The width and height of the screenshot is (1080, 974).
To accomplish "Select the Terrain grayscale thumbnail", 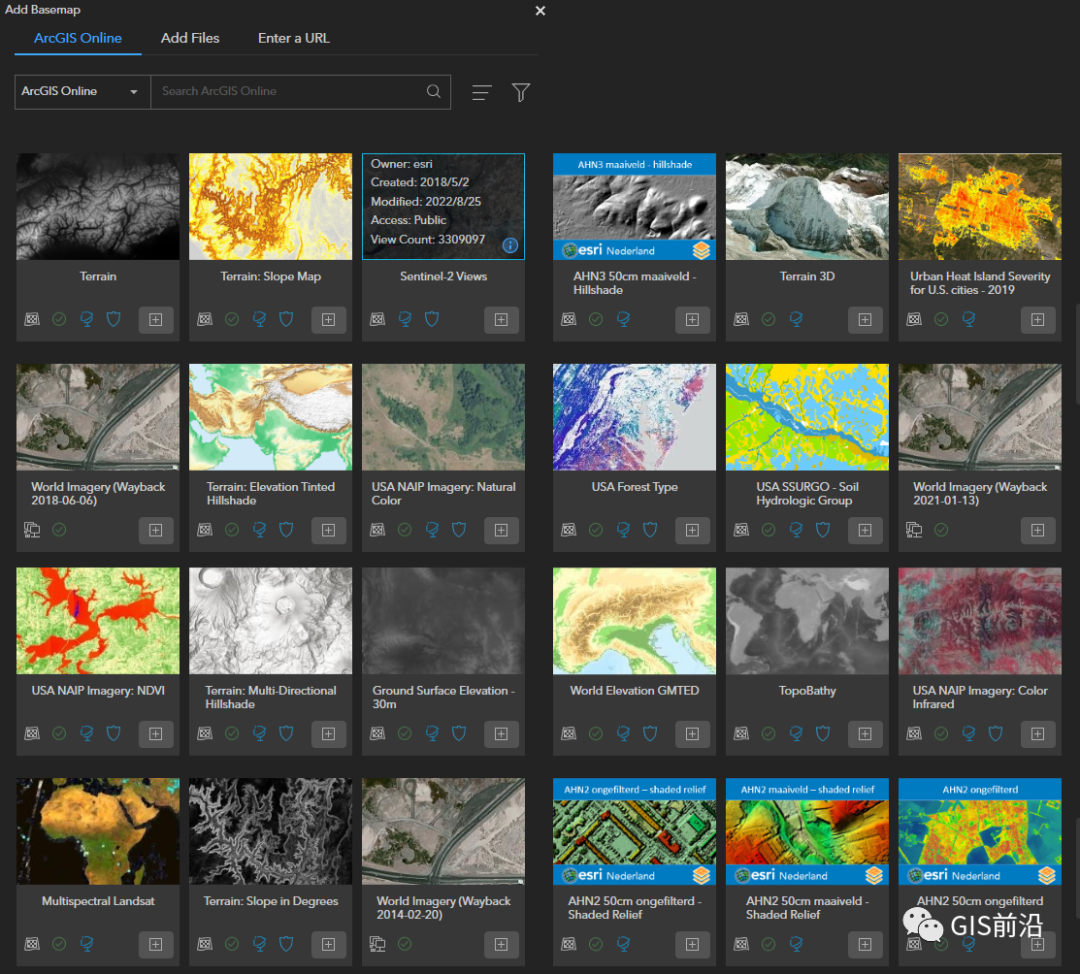I will 98,207.
